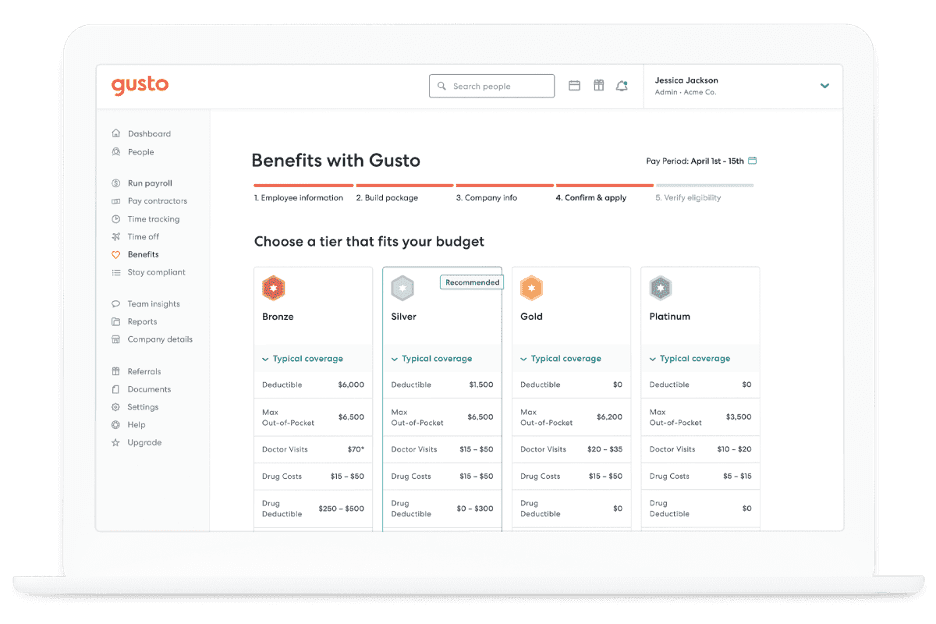936x624 pixels.
Task: Expand the Jessica Jackson account dropdown
Action: click(x=824, y=86)
